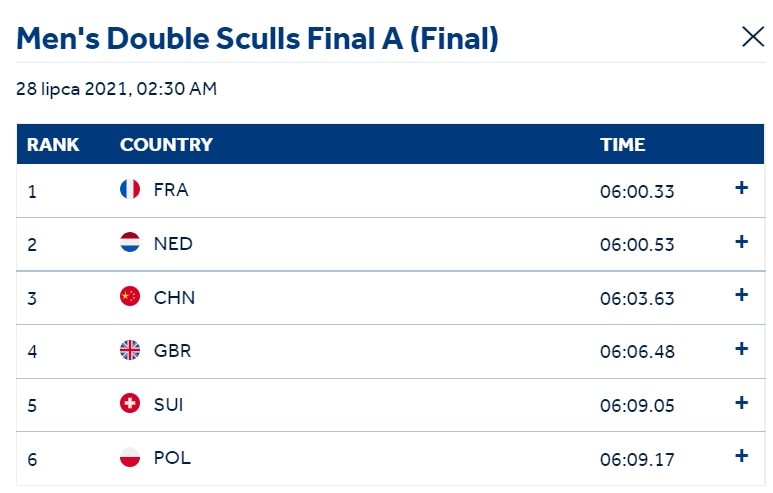Click the Men's Double Sculls Final A title
The height and width of the screenshot is (493, 773).
point(257,38)
